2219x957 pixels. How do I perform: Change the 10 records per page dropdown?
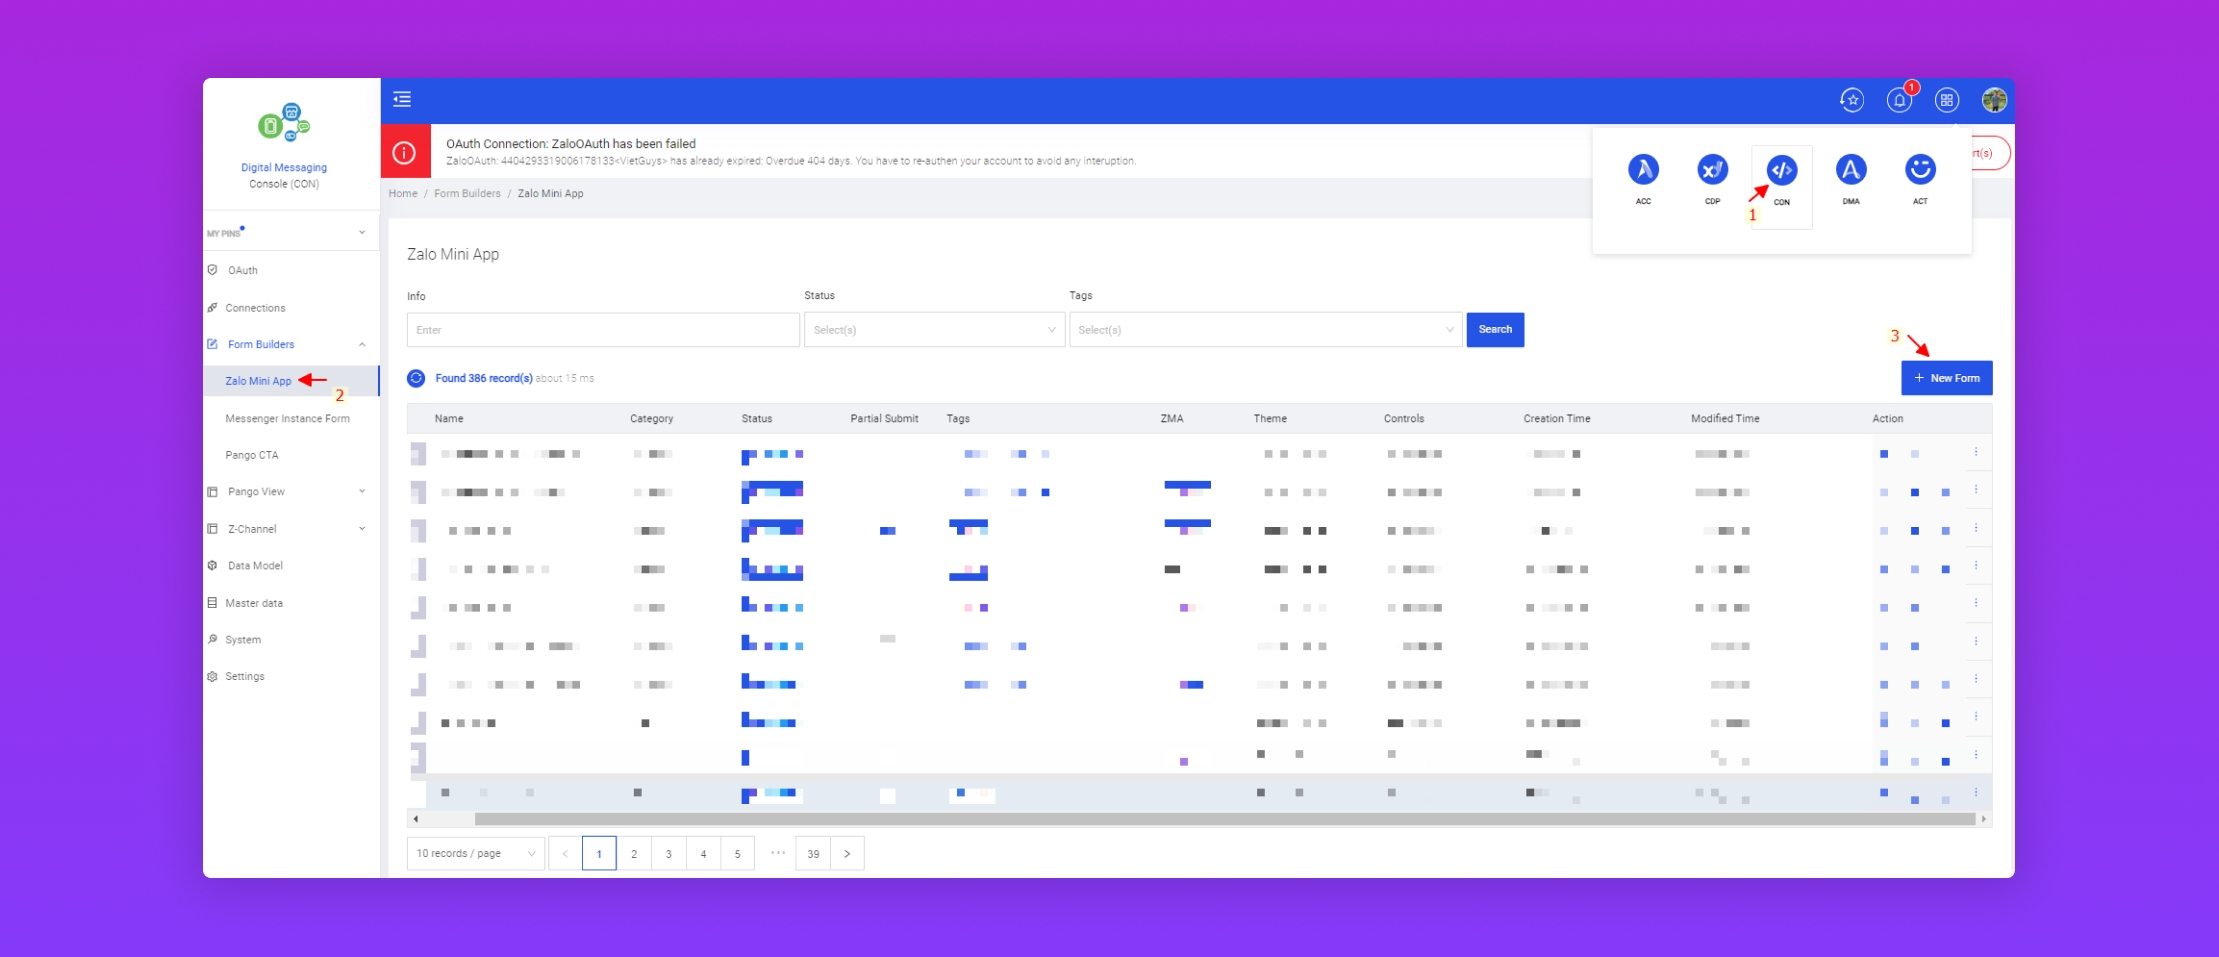(475, 853)
